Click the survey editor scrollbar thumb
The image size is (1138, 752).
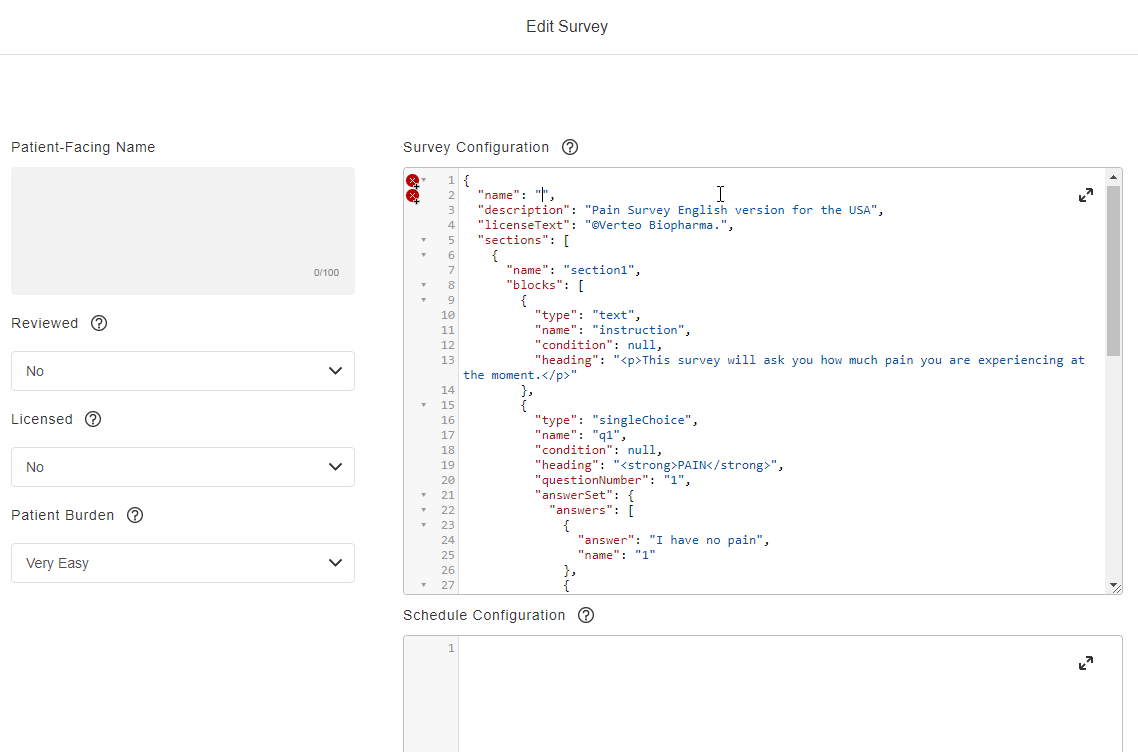(x=1114, y=270)
